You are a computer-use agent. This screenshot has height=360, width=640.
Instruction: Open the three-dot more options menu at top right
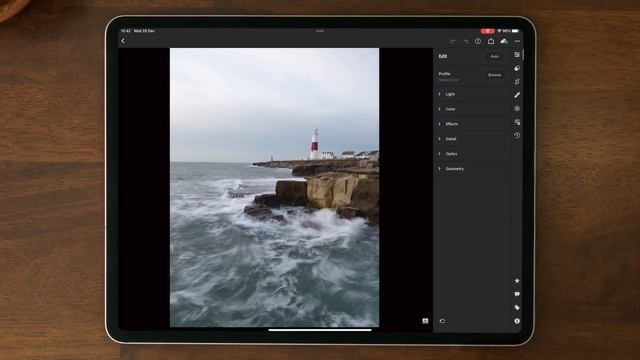pyautogui.click(x=518, y=41)
